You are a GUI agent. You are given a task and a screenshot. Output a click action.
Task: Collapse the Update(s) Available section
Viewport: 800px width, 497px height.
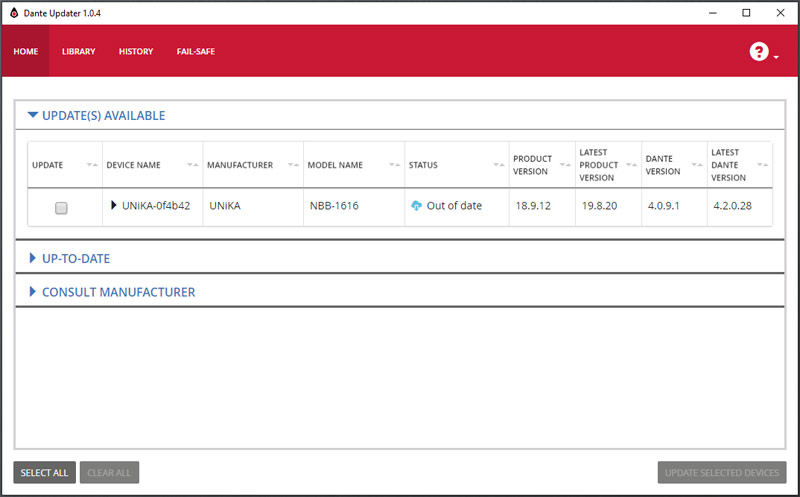coord(33,115)
